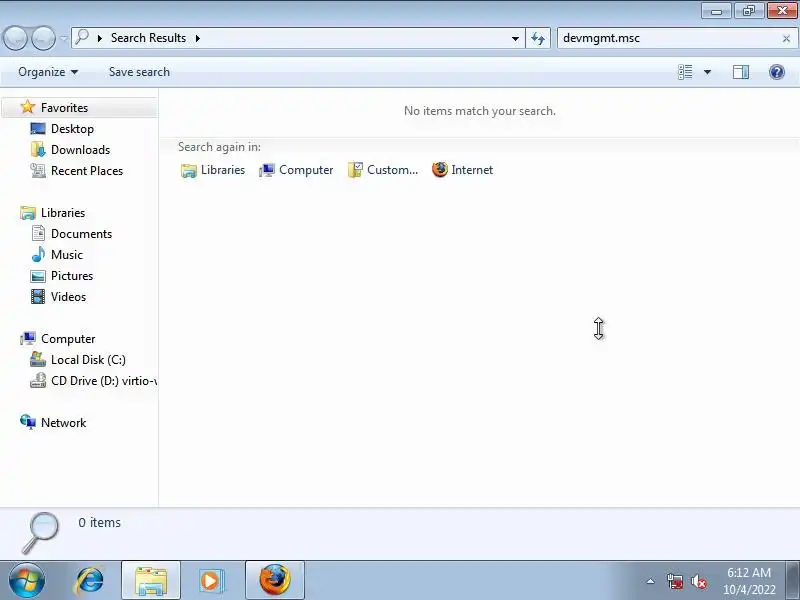Click the Libraries icon in navigation pane
Viewport: 800px width, 600px height.
tap(28, 213)
